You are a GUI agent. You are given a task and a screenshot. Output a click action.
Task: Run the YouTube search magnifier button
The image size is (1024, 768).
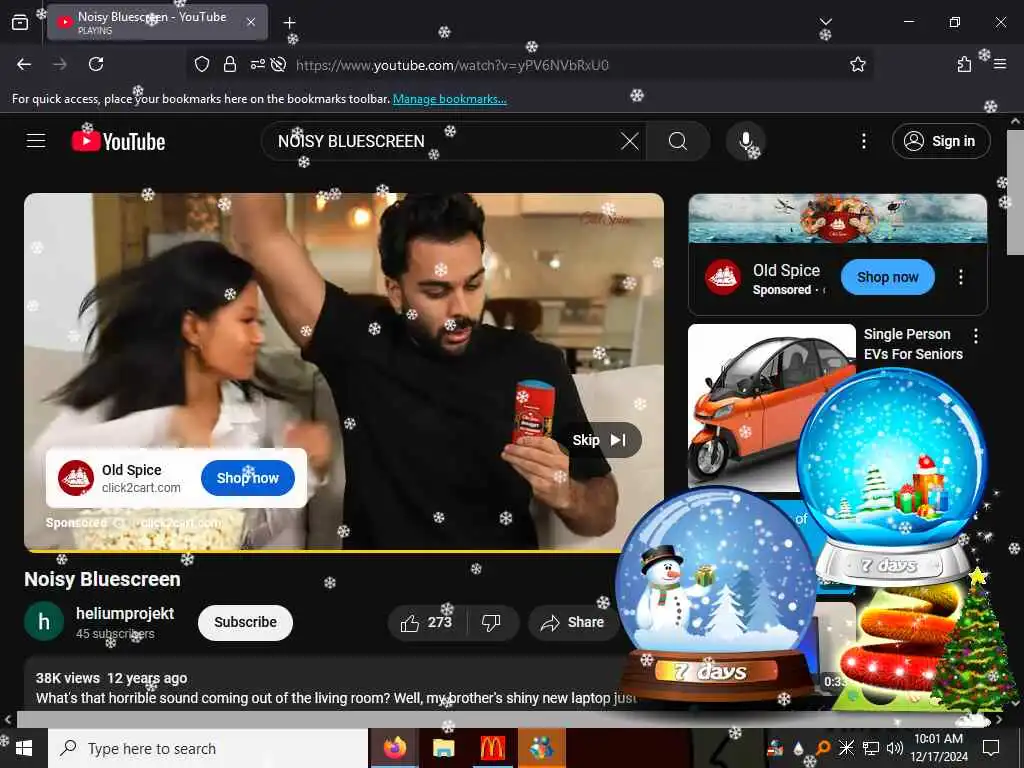pyautogui.click(x=678, y=141)
